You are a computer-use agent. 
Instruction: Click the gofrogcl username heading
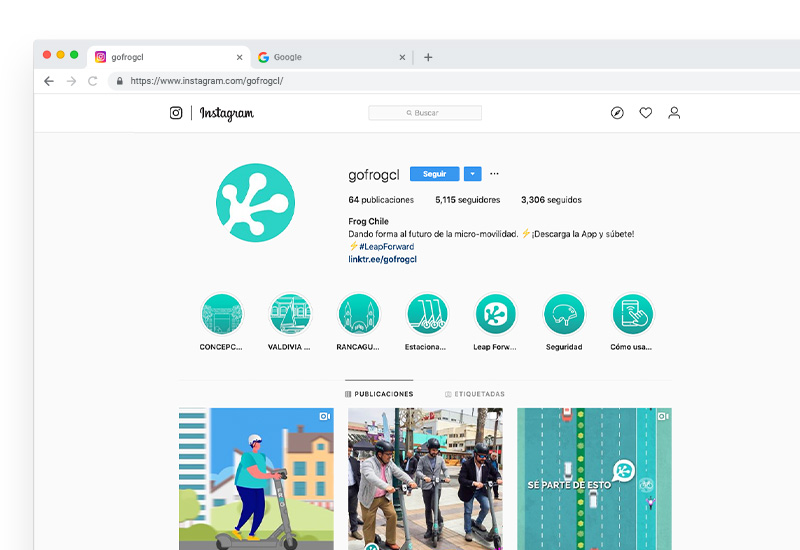pos(374,174)
